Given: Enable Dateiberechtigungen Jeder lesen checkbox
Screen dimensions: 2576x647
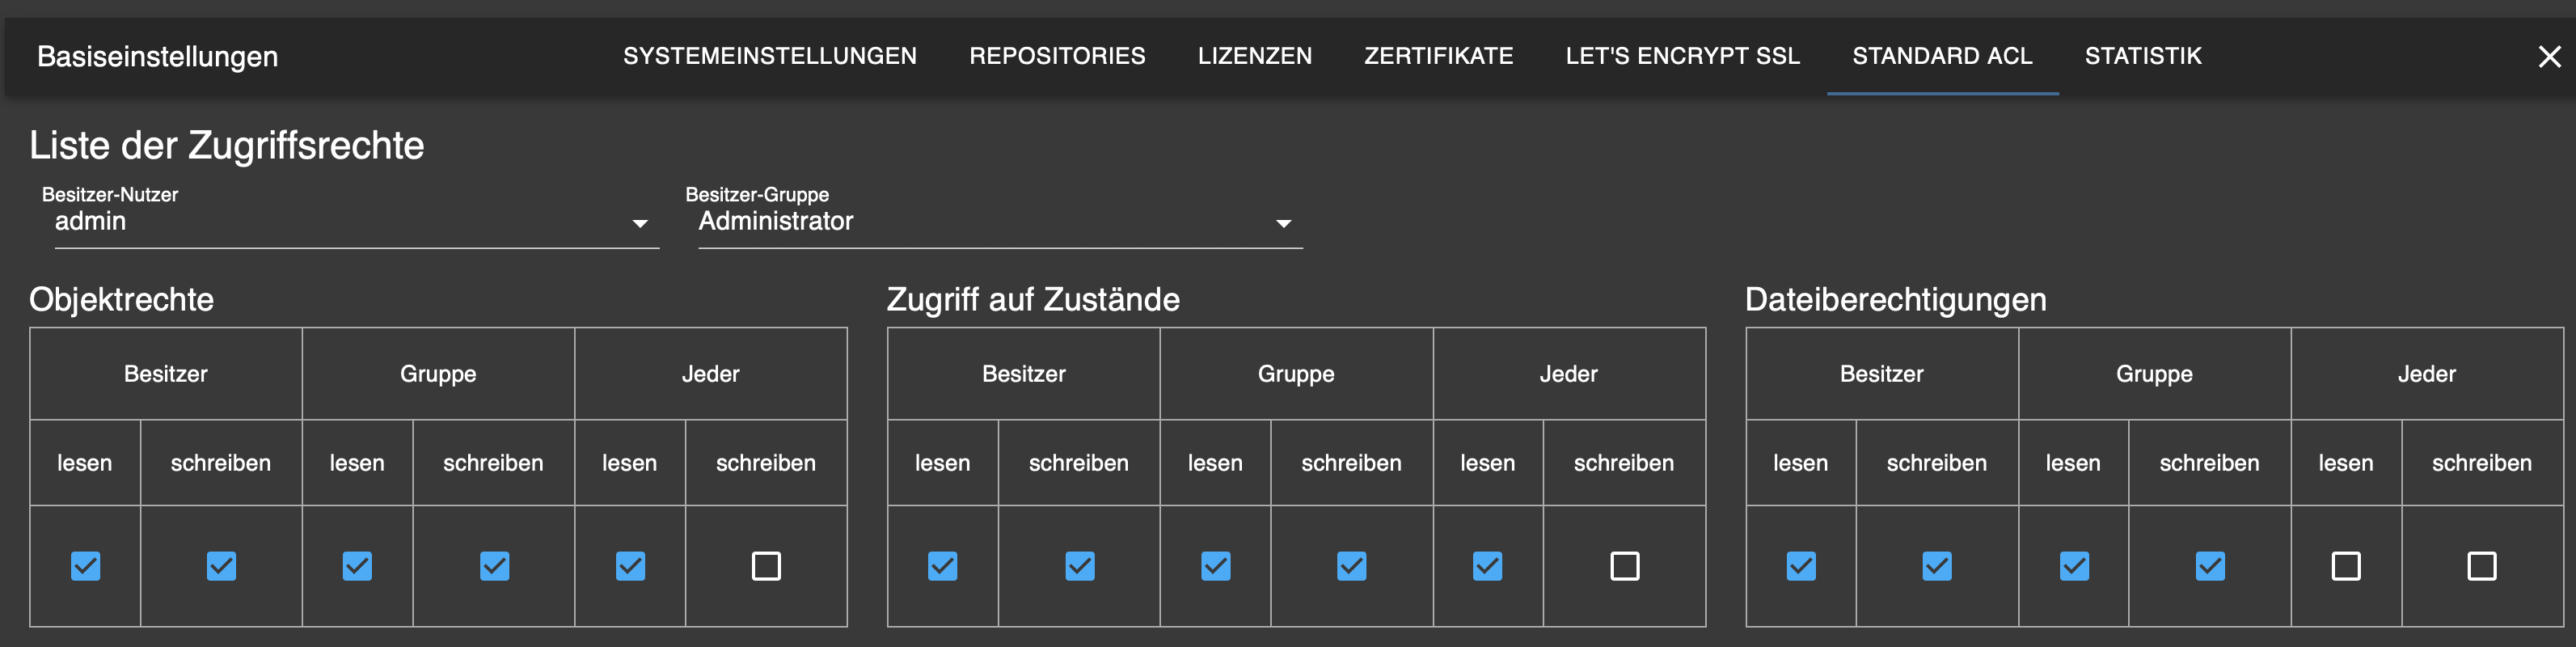Looking at the screenshot, I should point(2345,566).
